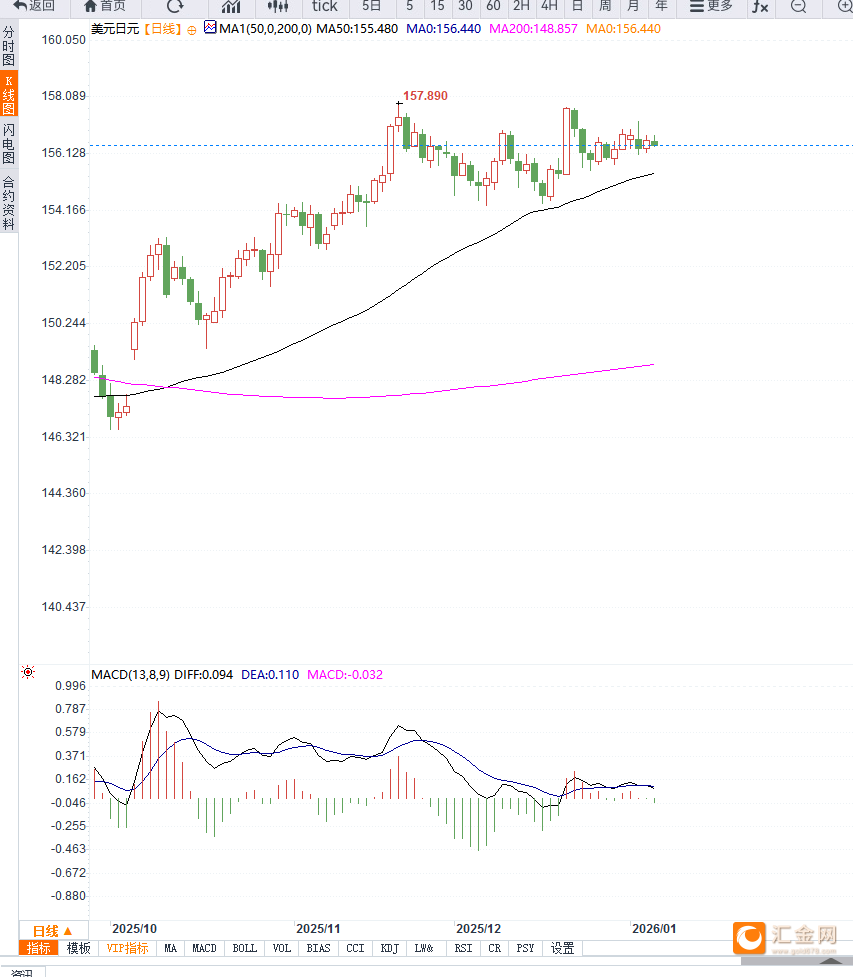
Task: Switch to the 4H timeframe
Action: point(549,6)
